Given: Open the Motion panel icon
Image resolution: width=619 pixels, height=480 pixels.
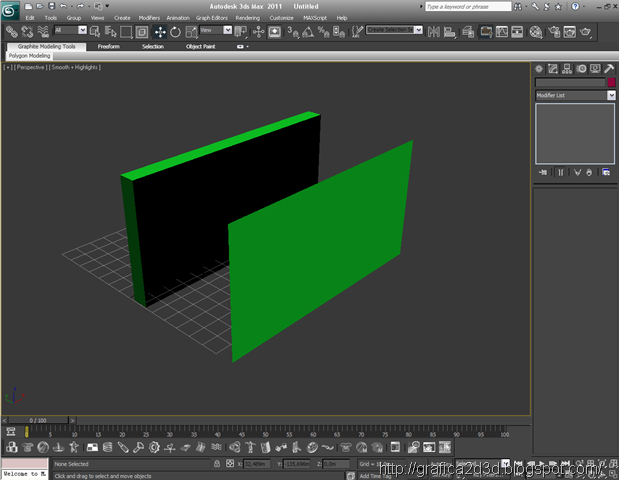Looking at the screenshot, I should point(581,68).
